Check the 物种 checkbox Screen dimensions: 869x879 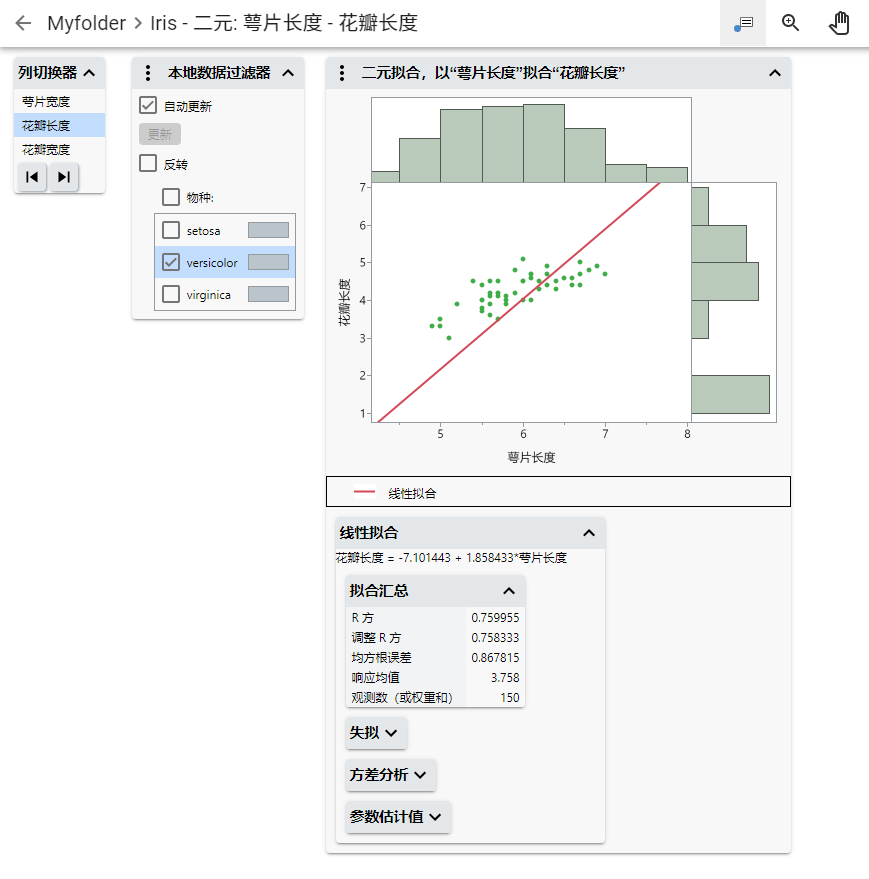(171, 197)
